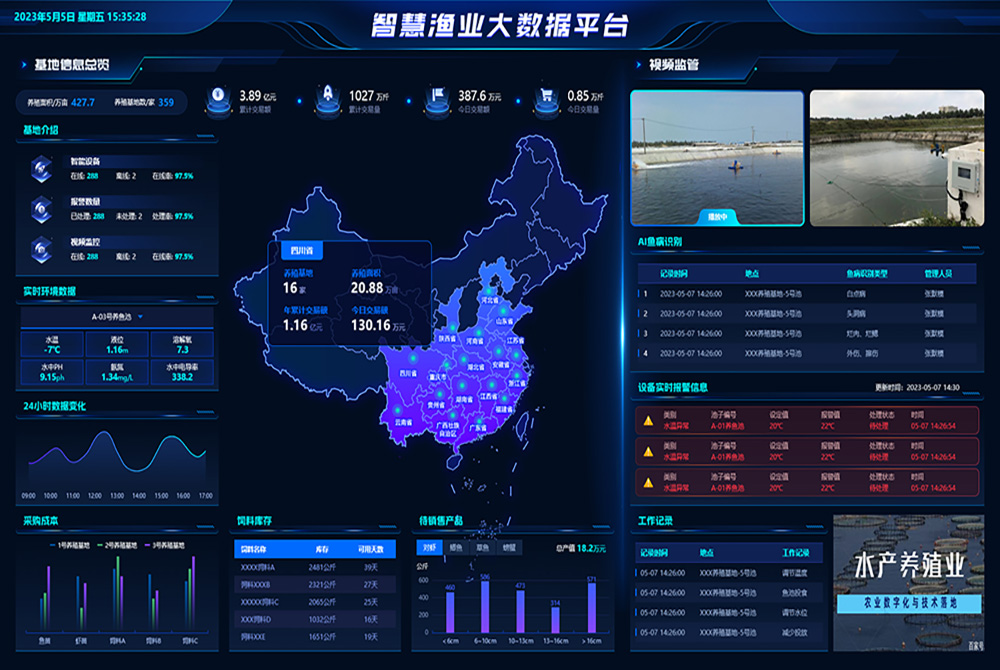The height and width of the screenshot is (670, 1000).
Task: Click the arrow beside 基地信息总览 header
Action: [x=24, y=65]
